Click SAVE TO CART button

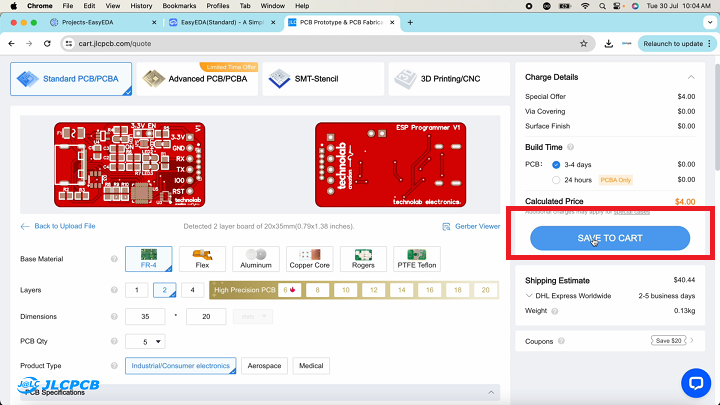pyautogui.click(x=610, y=238)
